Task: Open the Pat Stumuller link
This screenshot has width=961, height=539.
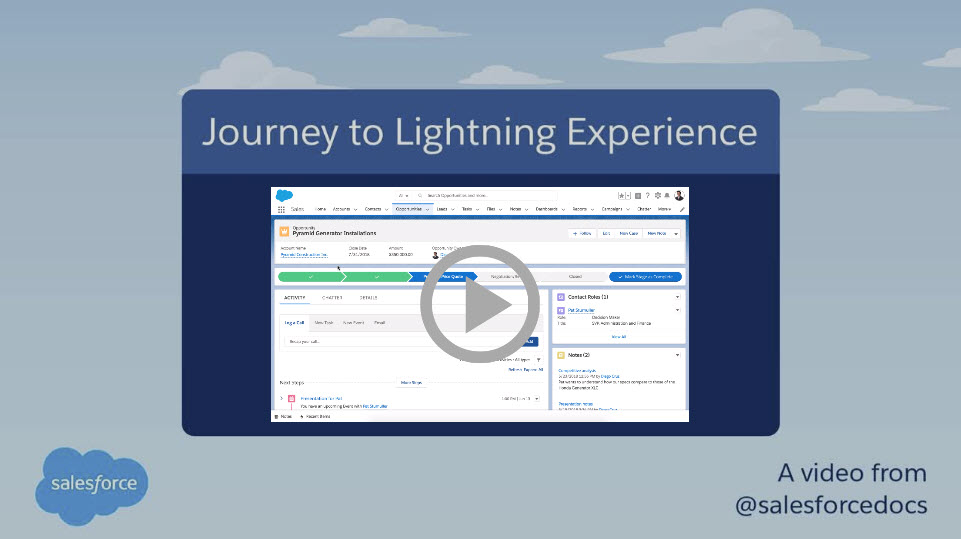Action: [x=581, y=310]
